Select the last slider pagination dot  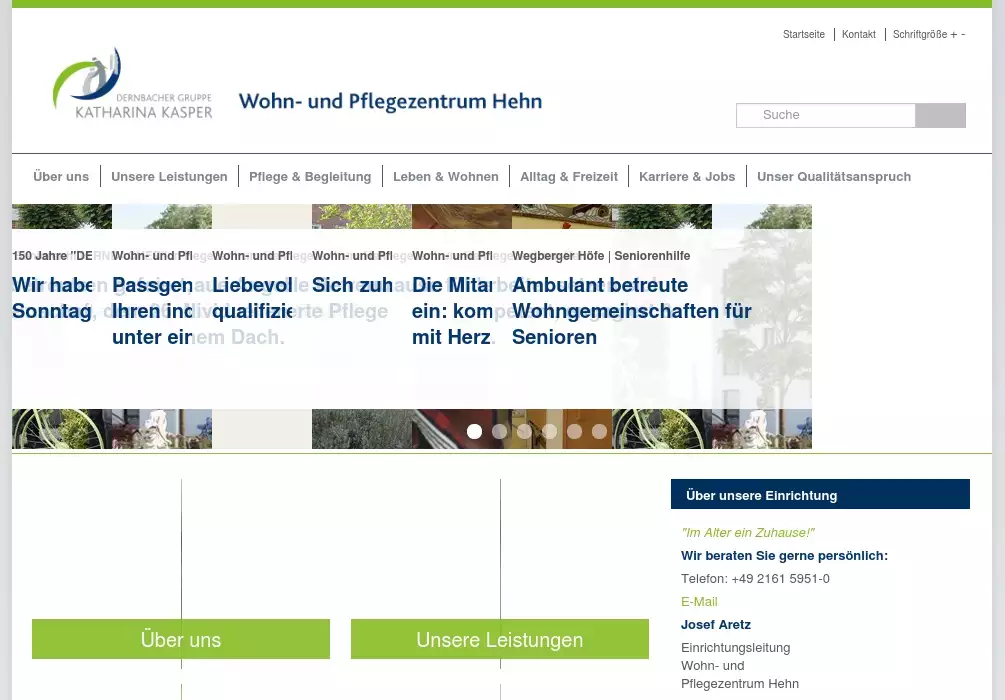coord(599,432)
